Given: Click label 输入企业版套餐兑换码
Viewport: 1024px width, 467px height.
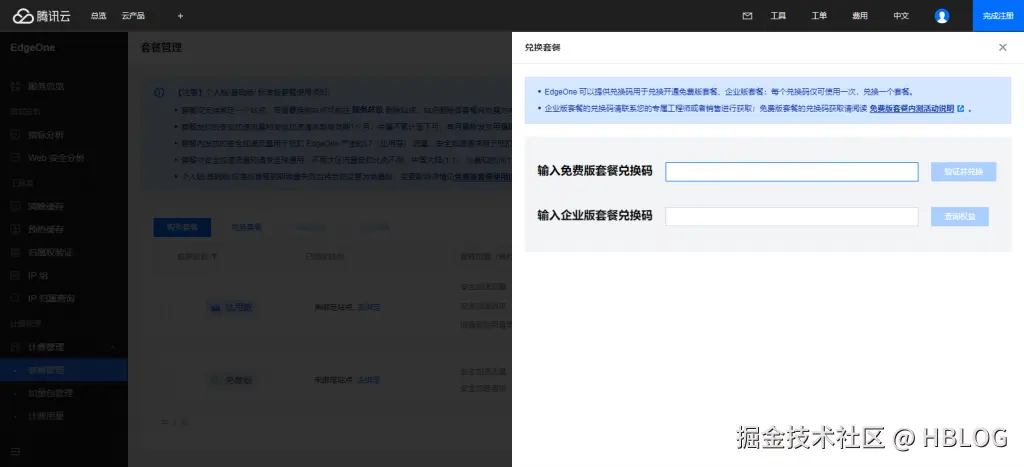Looking at the screenshot, I should [594, 216].
